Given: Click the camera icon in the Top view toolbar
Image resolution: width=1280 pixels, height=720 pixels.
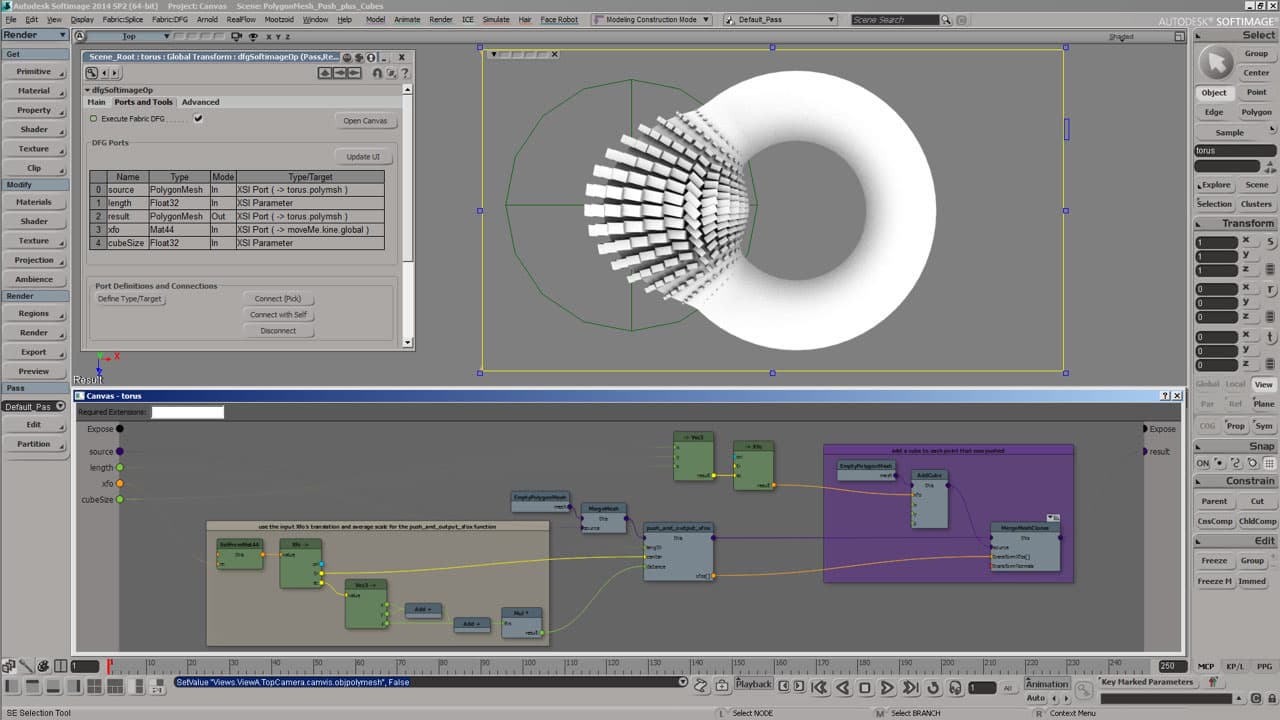Looking at the screenshot, I should tap(237, 36).
